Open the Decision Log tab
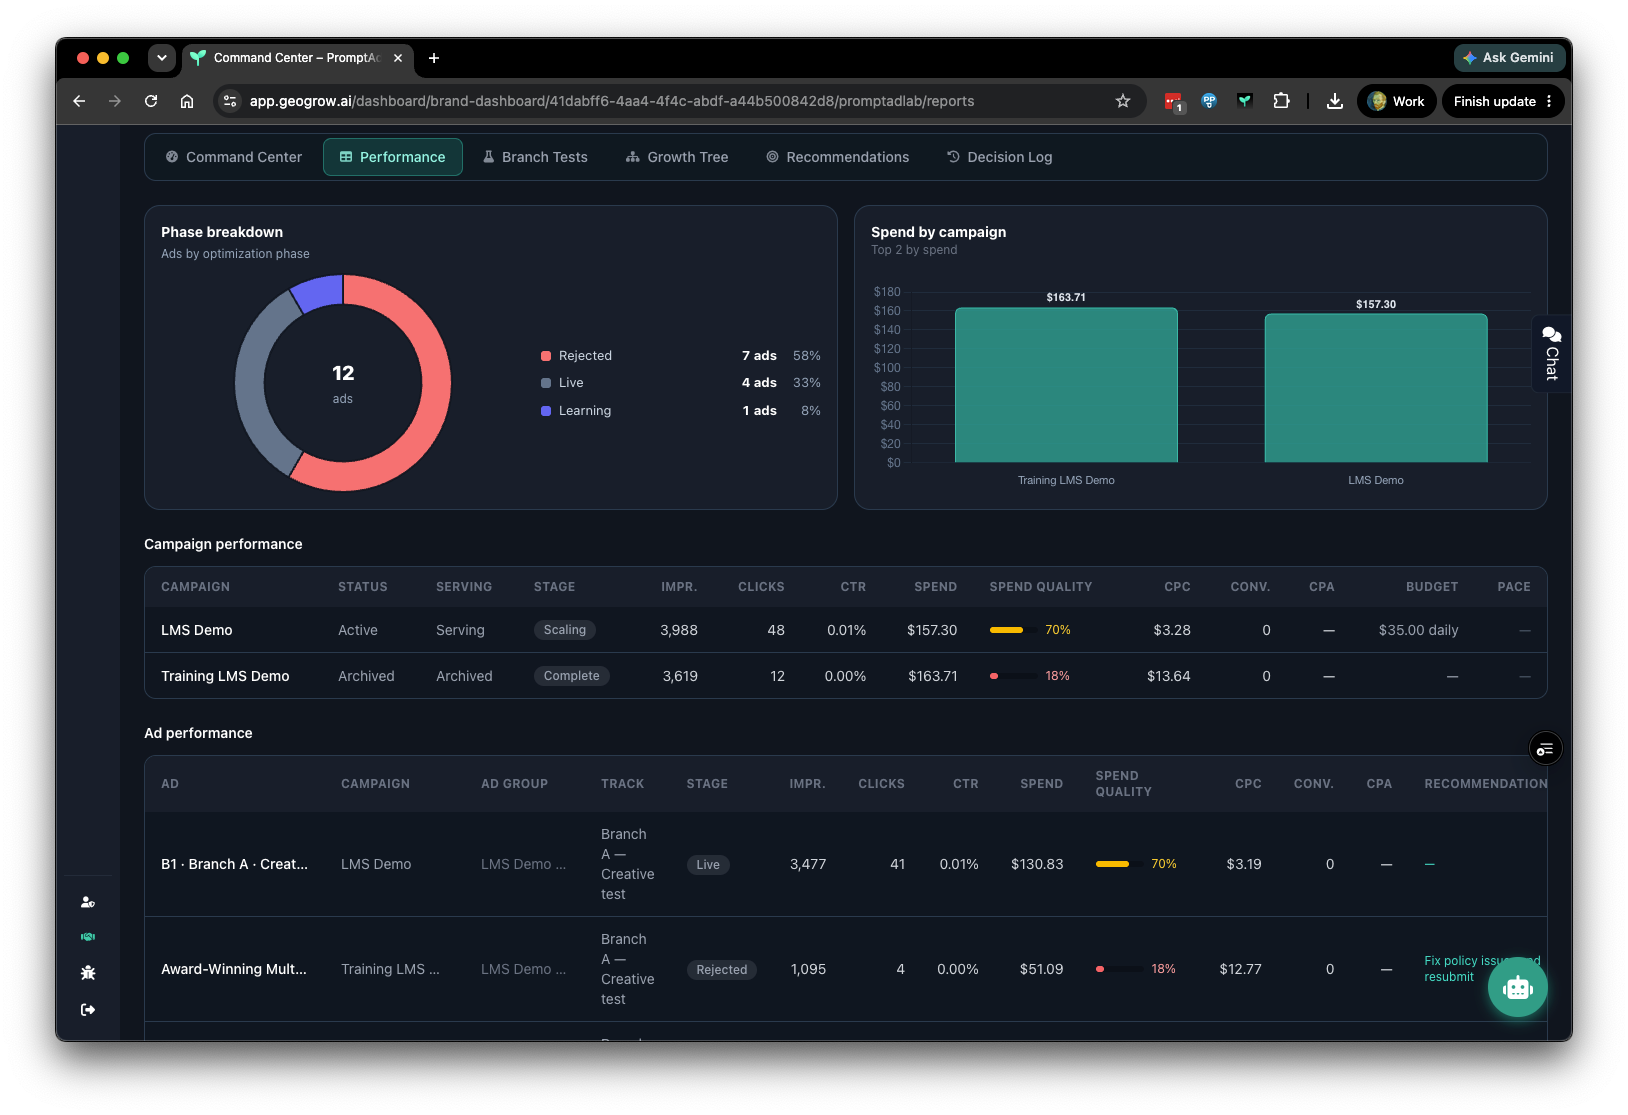This screenshot has height=1115, width=1628. 1000,157
